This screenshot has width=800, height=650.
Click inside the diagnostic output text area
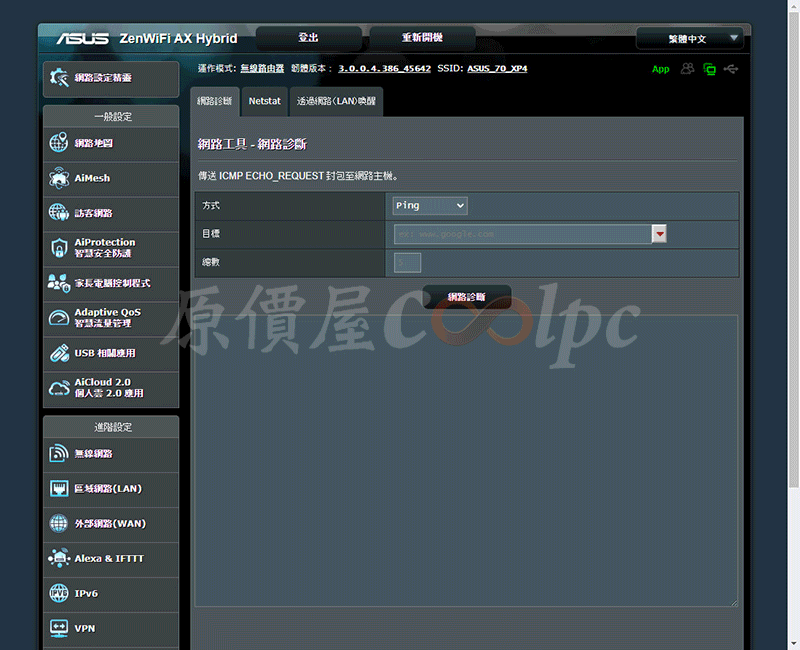pos(466,461)
